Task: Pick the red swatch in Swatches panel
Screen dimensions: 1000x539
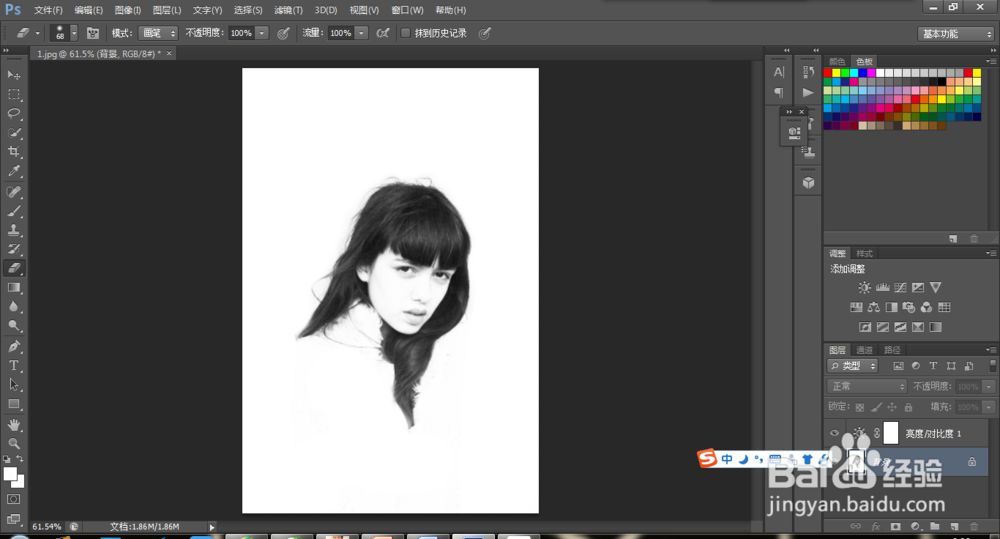Action: coord(828,73)
